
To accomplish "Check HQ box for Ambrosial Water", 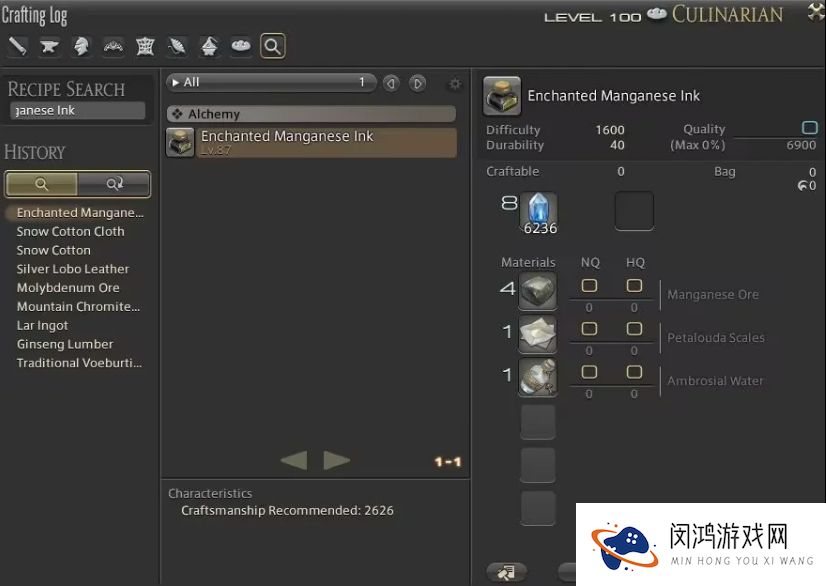I will point(634,372).
